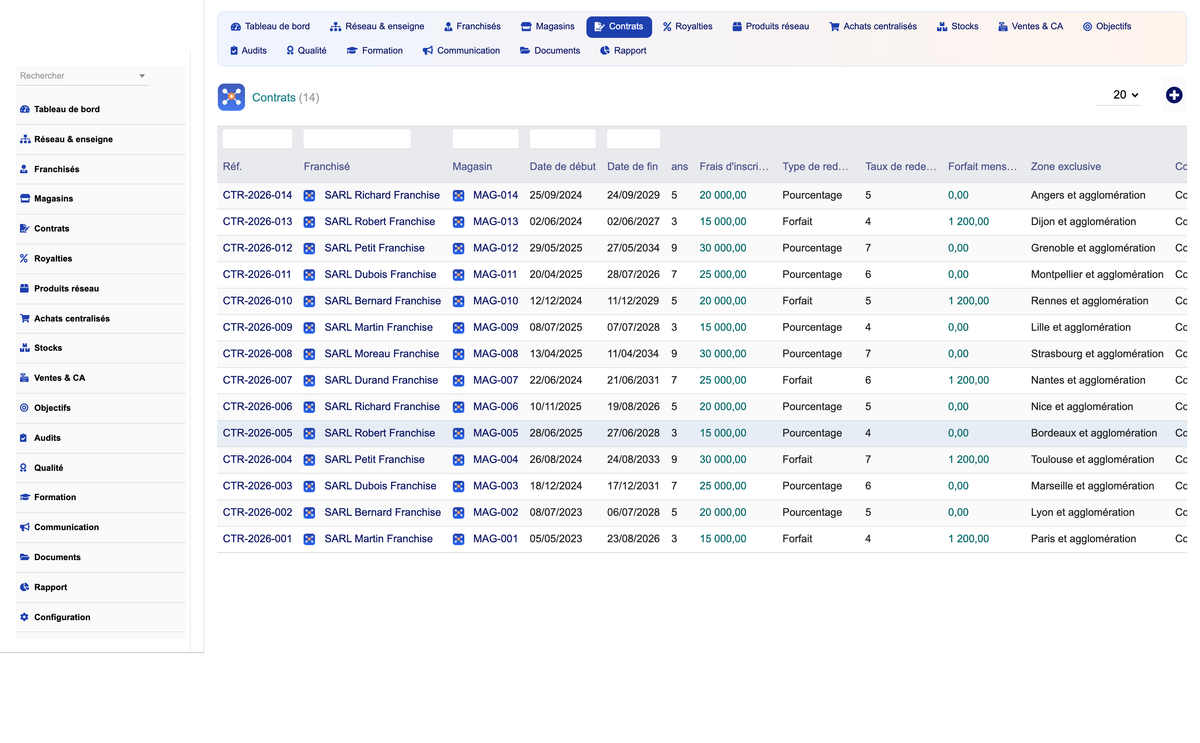Click the megaphone icon beside sidebar Communication
The image size is (1200, 743).
[24, 527]
